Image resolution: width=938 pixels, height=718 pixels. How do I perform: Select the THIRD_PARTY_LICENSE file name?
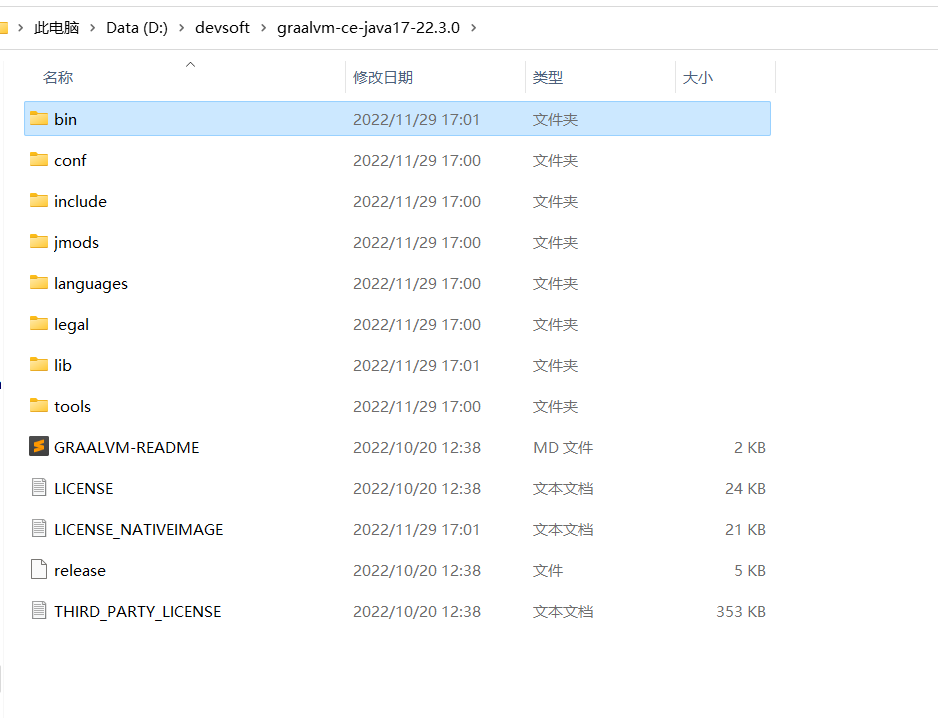pyautogui.click(x=138, y=611)
